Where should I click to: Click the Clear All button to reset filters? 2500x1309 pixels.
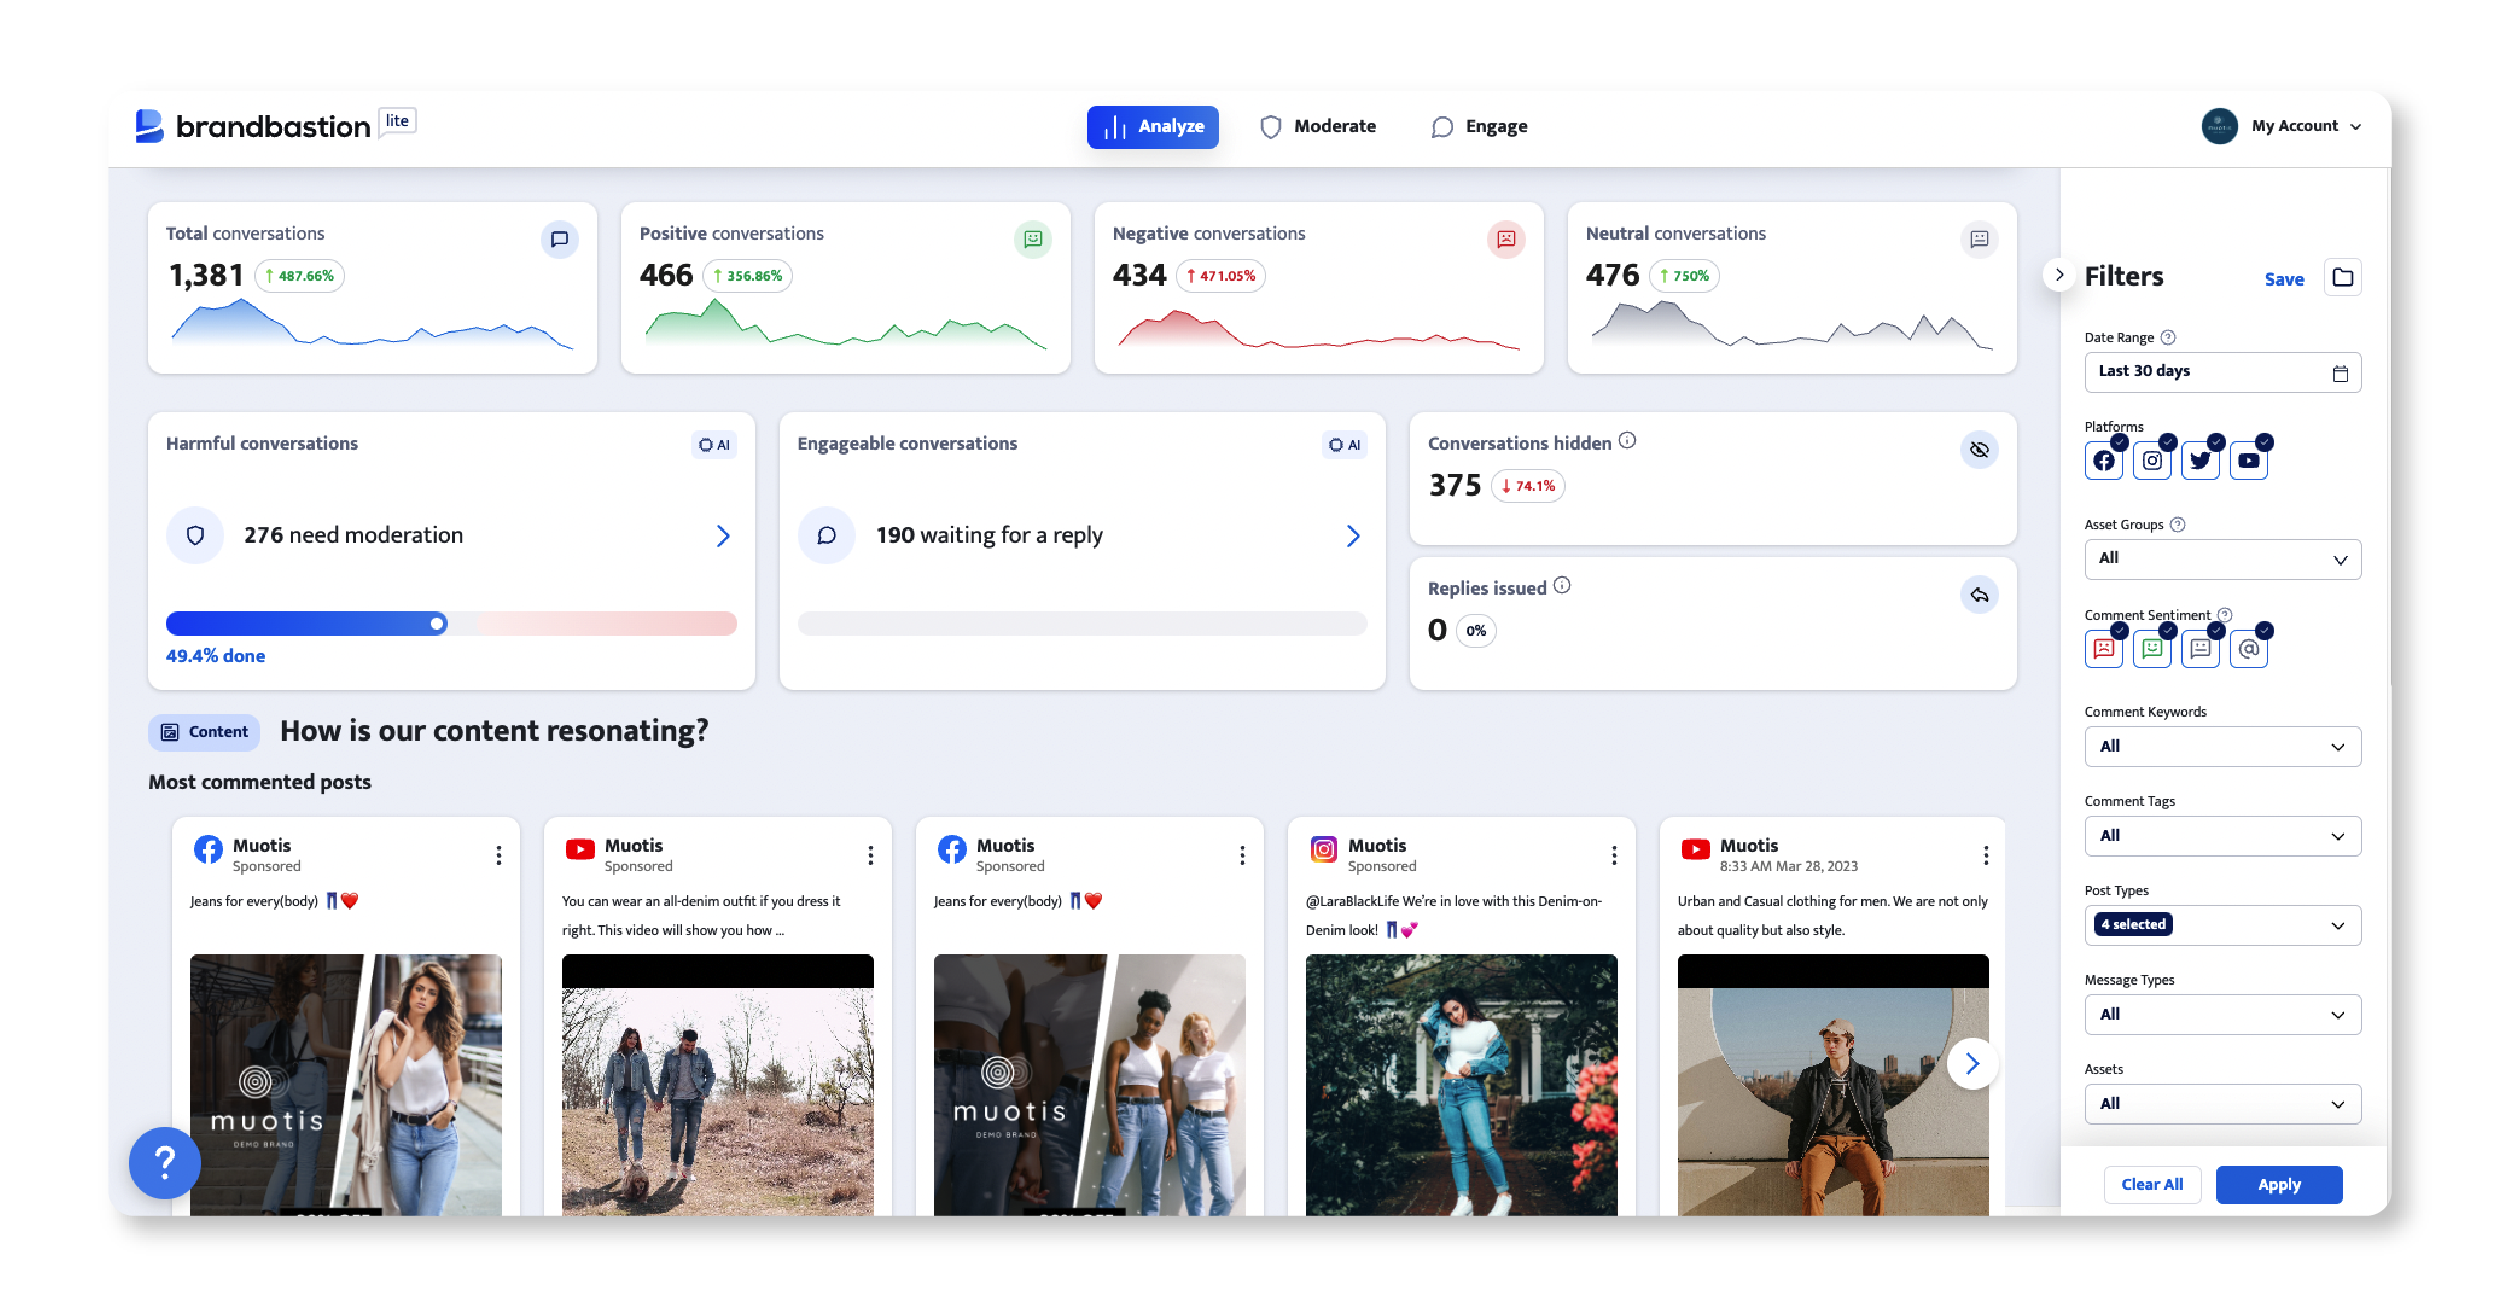2153,1183
